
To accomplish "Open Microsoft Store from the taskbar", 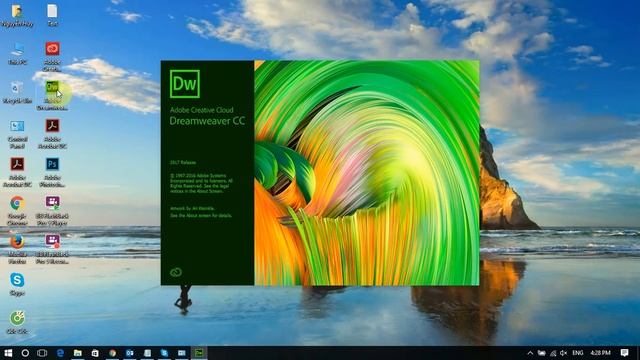I will (95, 353).
